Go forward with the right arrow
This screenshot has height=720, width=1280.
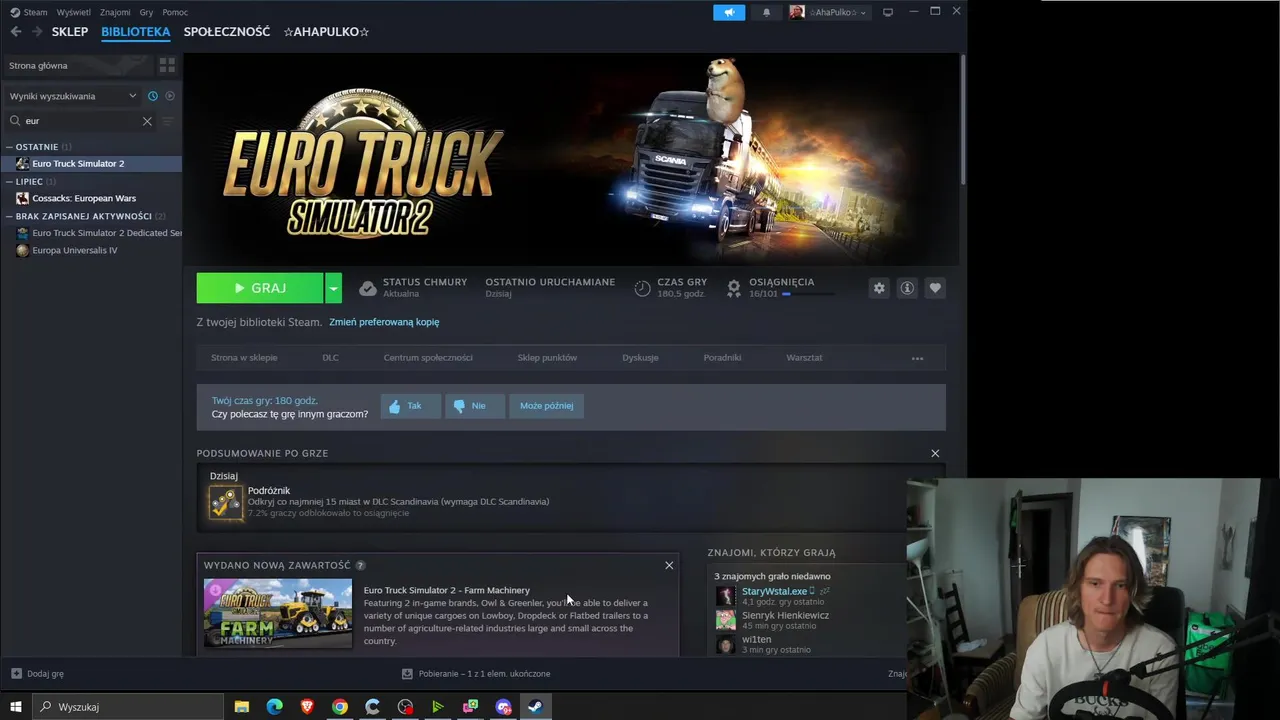pos(37,32)
